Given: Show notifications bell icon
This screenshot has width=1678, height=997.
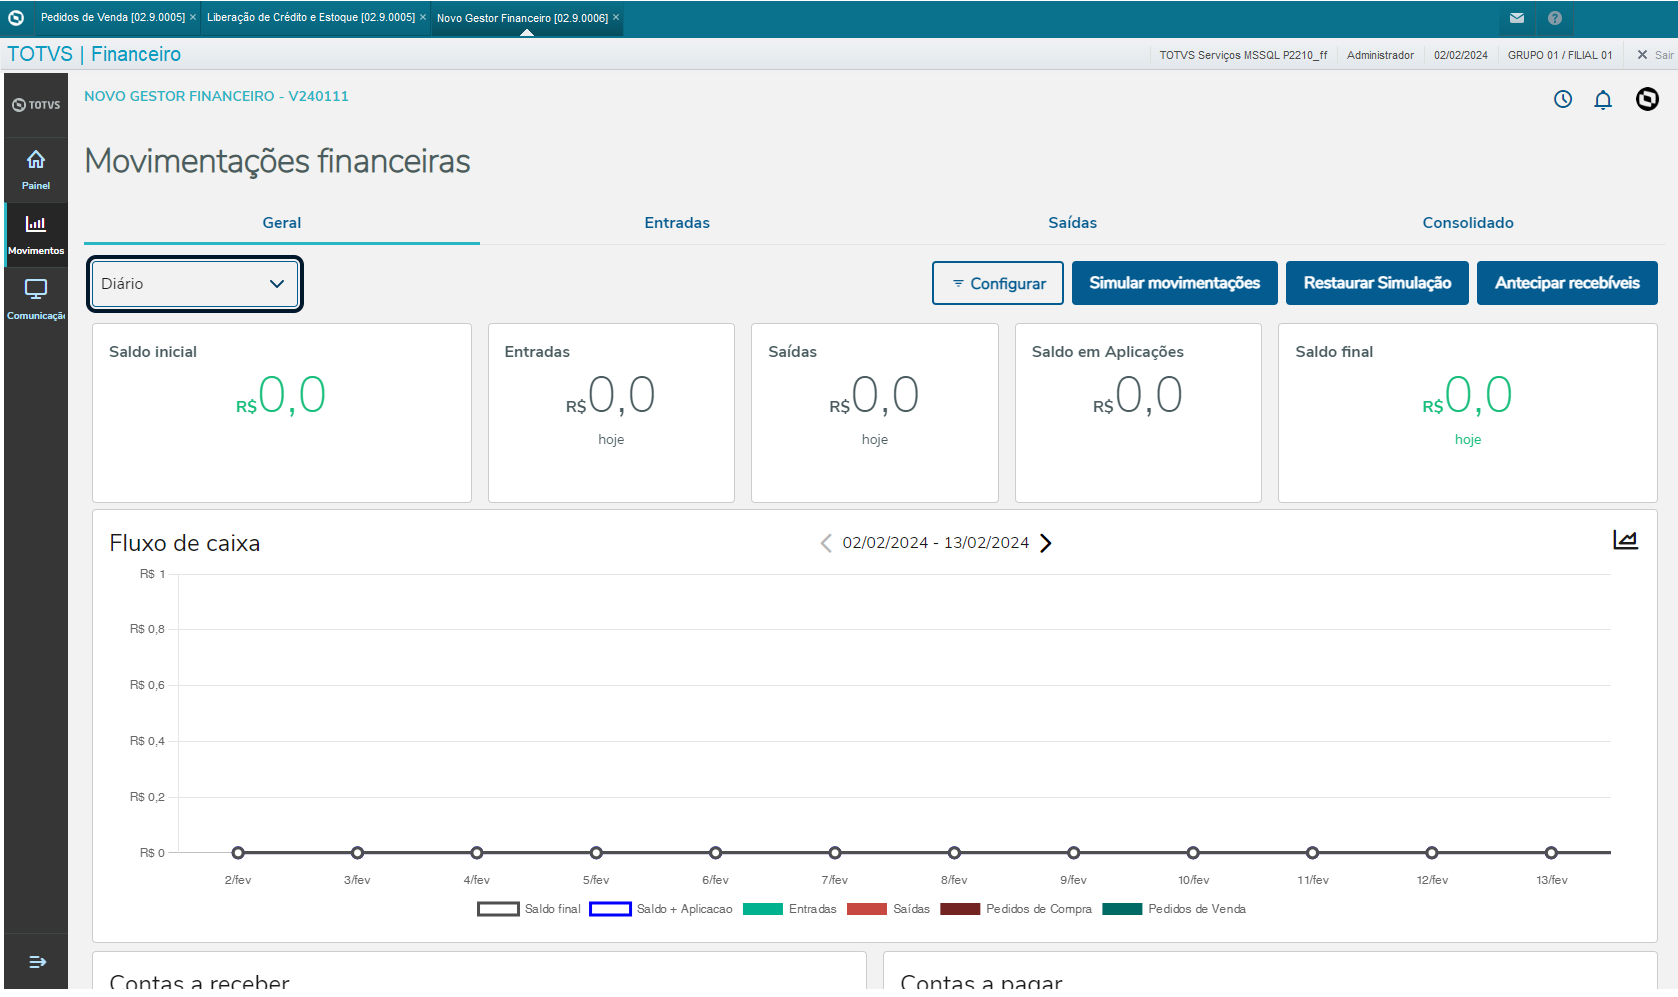Looking at the screenshot, I should click(1603, 99).
